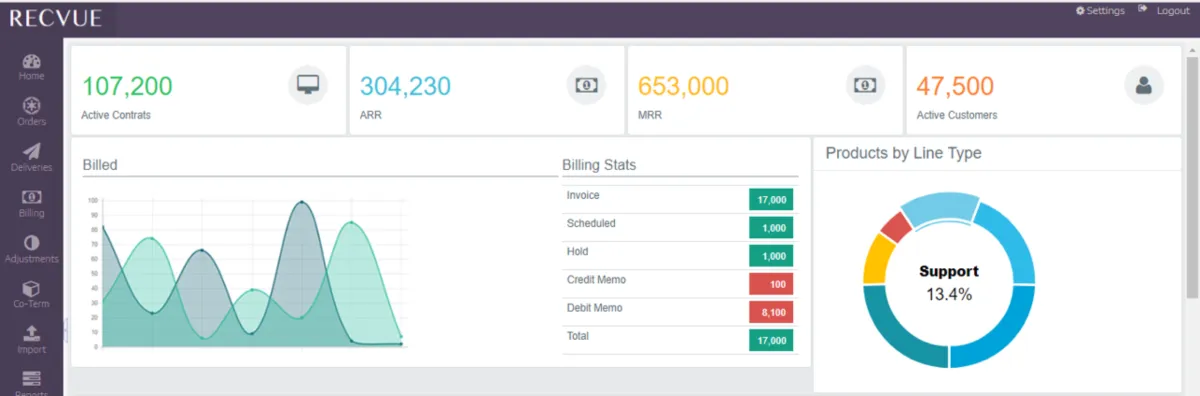Click the money icon on ARR card

(x=586, y=84)
